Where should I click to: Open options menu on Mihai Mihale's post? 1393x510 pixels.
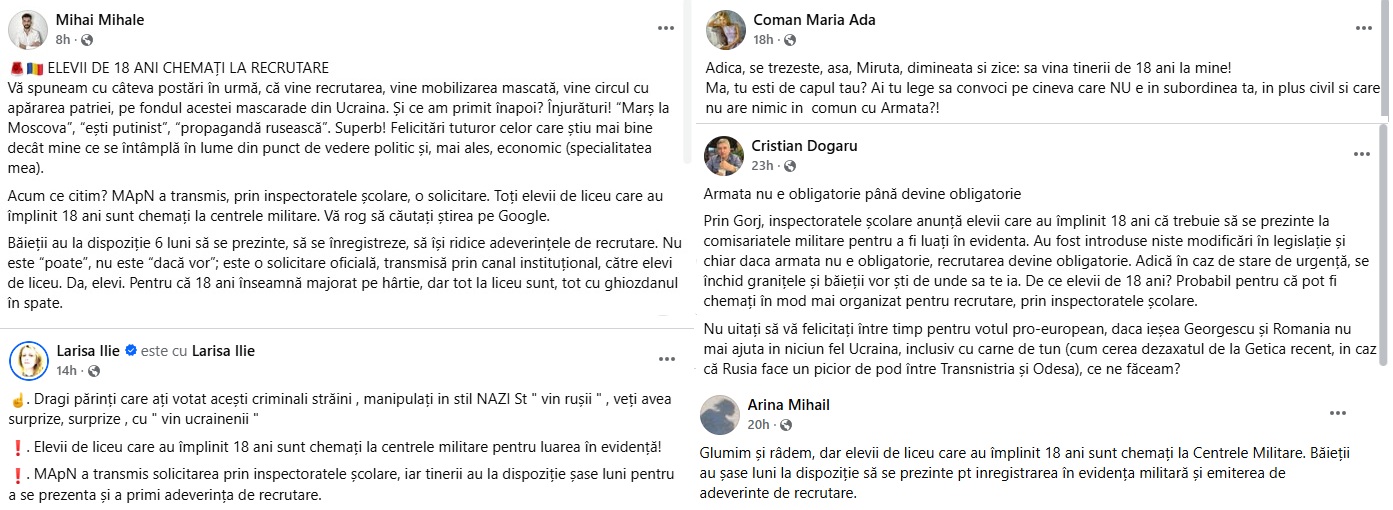point(666,28)
